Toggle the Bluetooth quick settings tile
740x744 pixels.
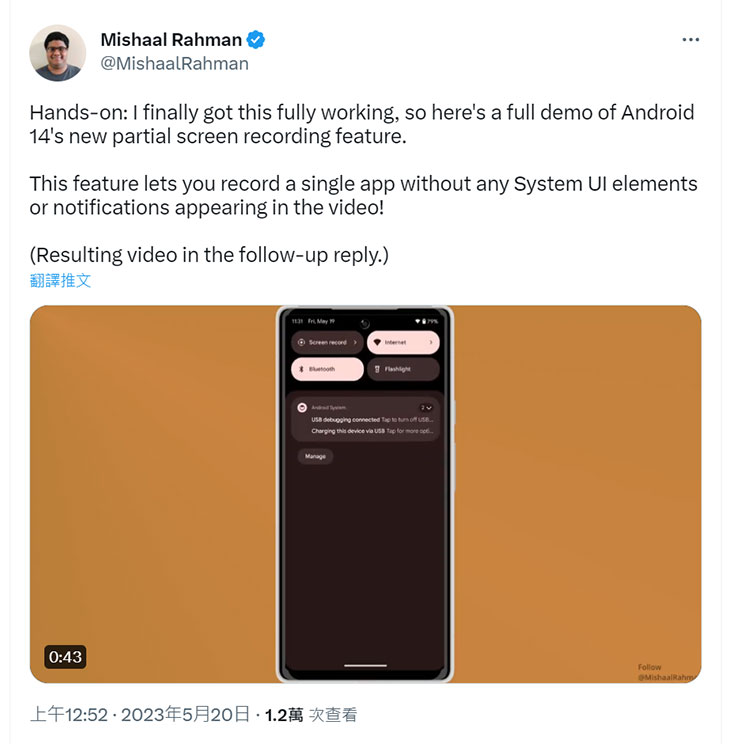click(x=327, y=369)
